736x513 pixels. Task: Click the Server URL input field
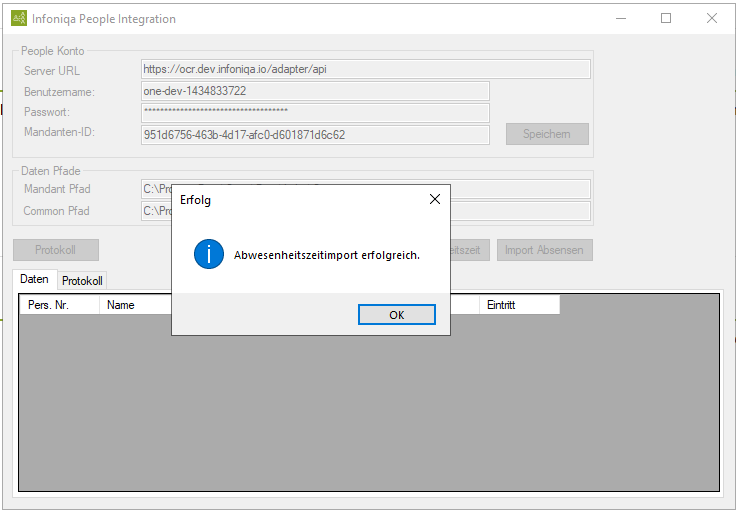(x=366, y=69)
